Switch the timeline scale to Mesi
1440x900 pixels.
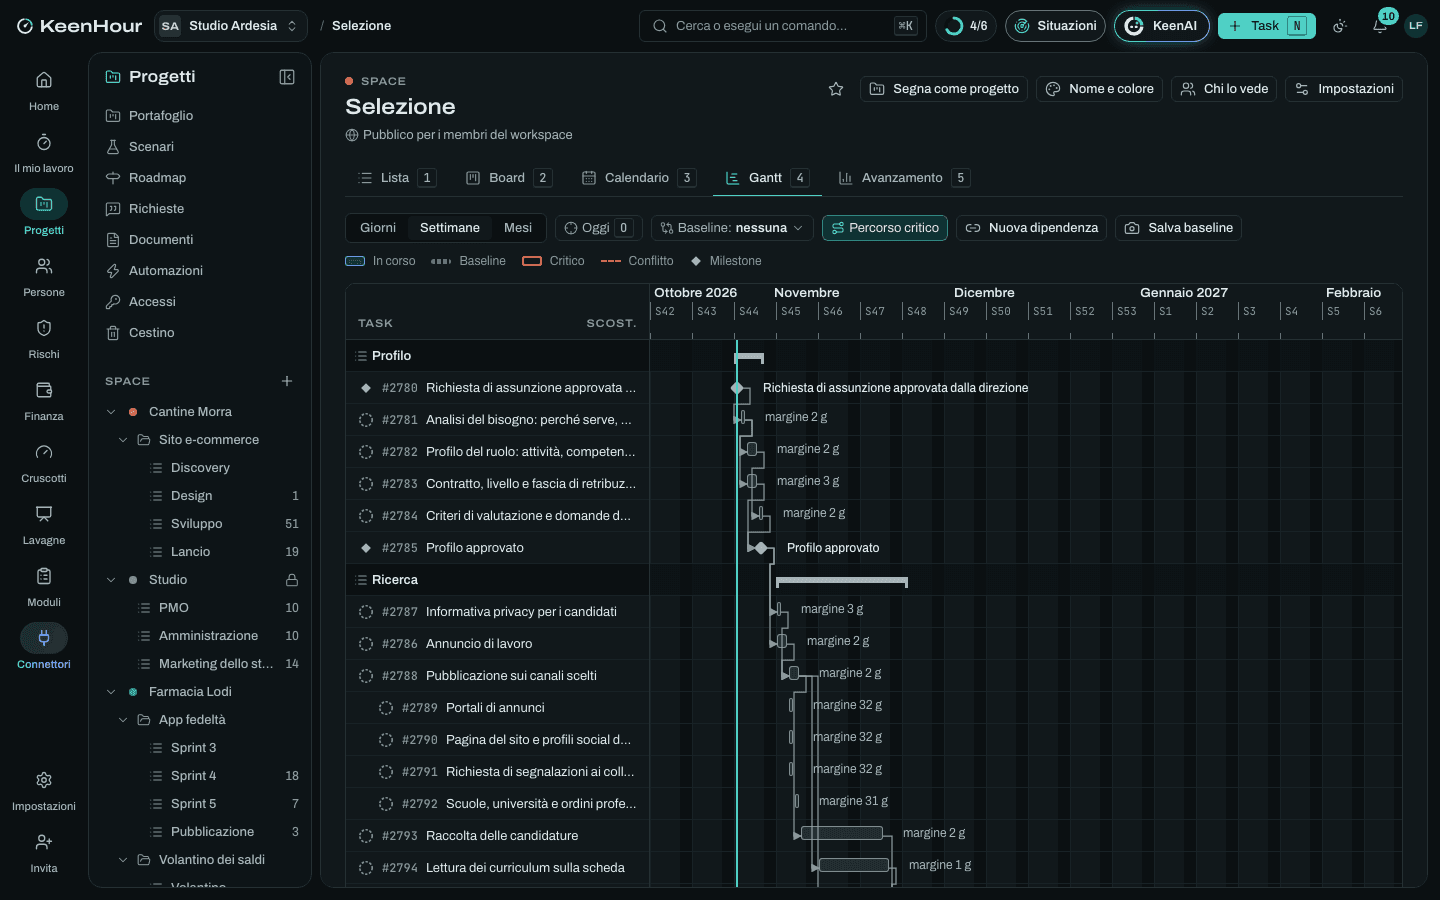coord(518,228)
